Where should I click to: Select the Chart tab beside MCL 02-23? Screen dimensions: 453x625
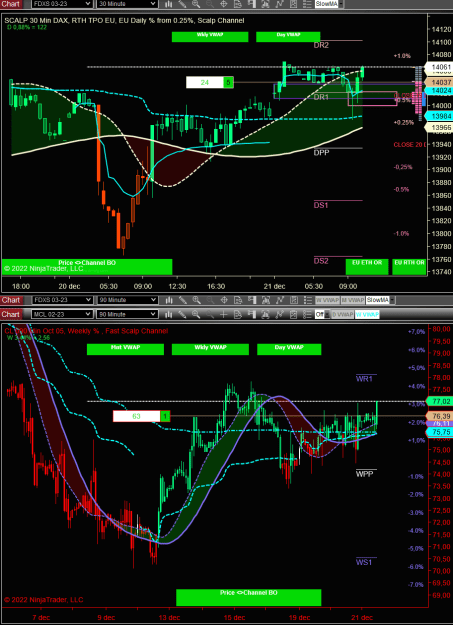tap(11, 314)
